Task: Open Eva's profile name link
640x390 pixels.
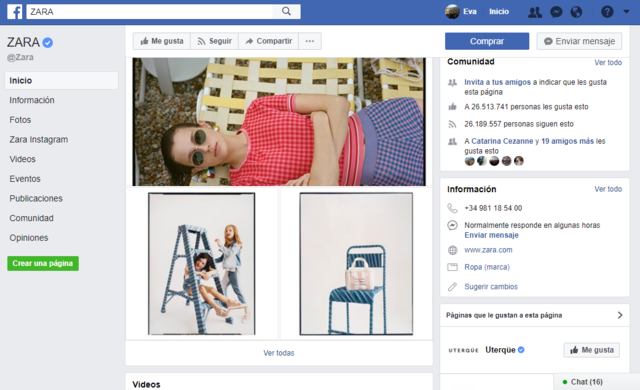Action: click(470, 12)
